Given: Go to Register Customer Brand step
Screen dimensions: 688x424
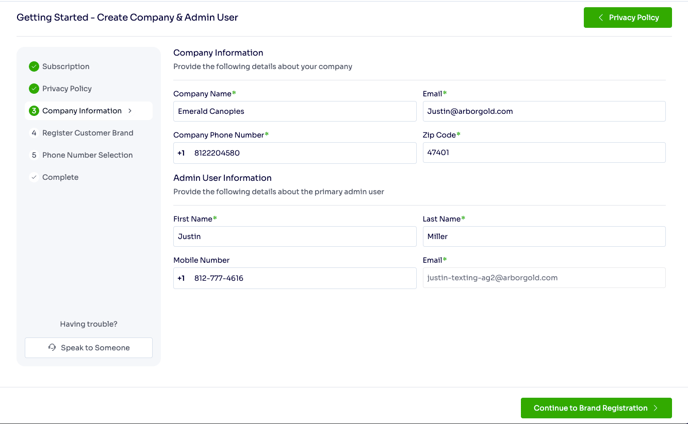Looking at the screenshot, I should tap(87, 133).
